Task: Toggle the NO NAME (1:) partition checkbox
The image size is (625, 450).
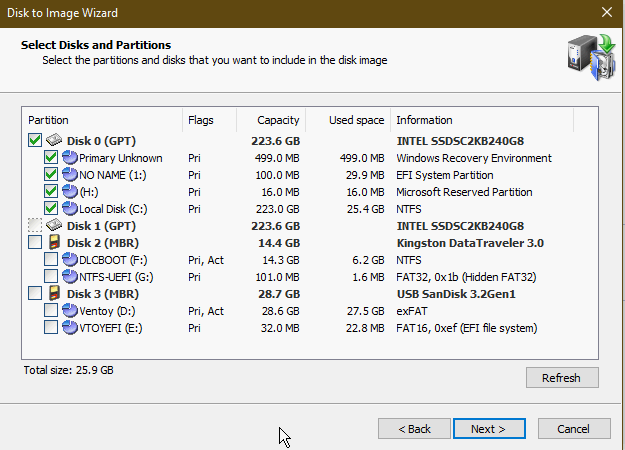Action: click(51, 175)
